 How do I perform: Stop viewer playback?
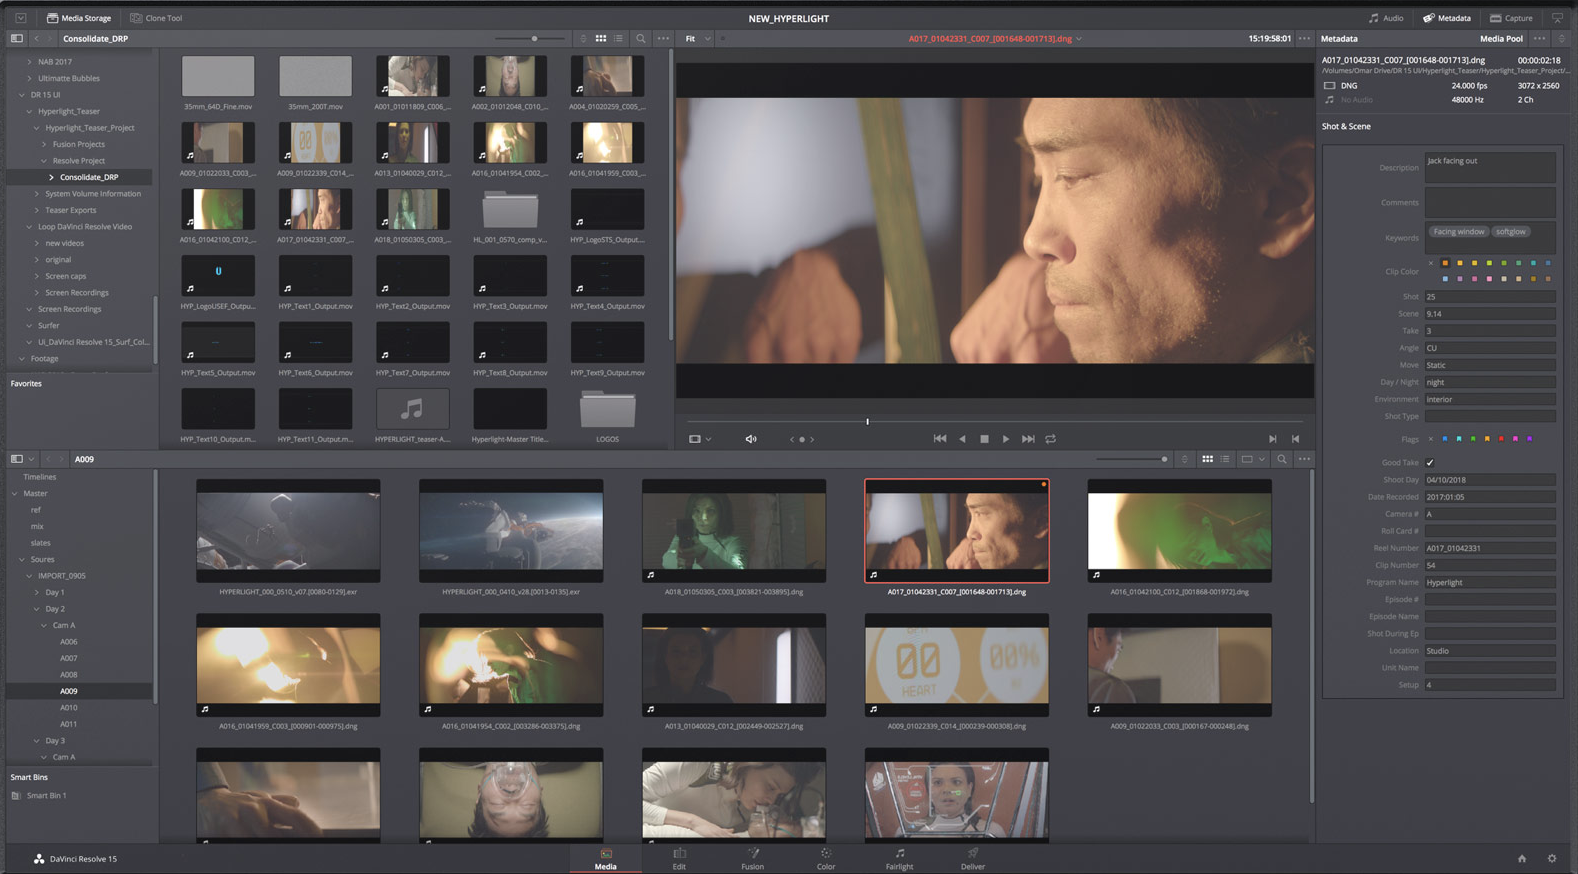pos(984,439)
